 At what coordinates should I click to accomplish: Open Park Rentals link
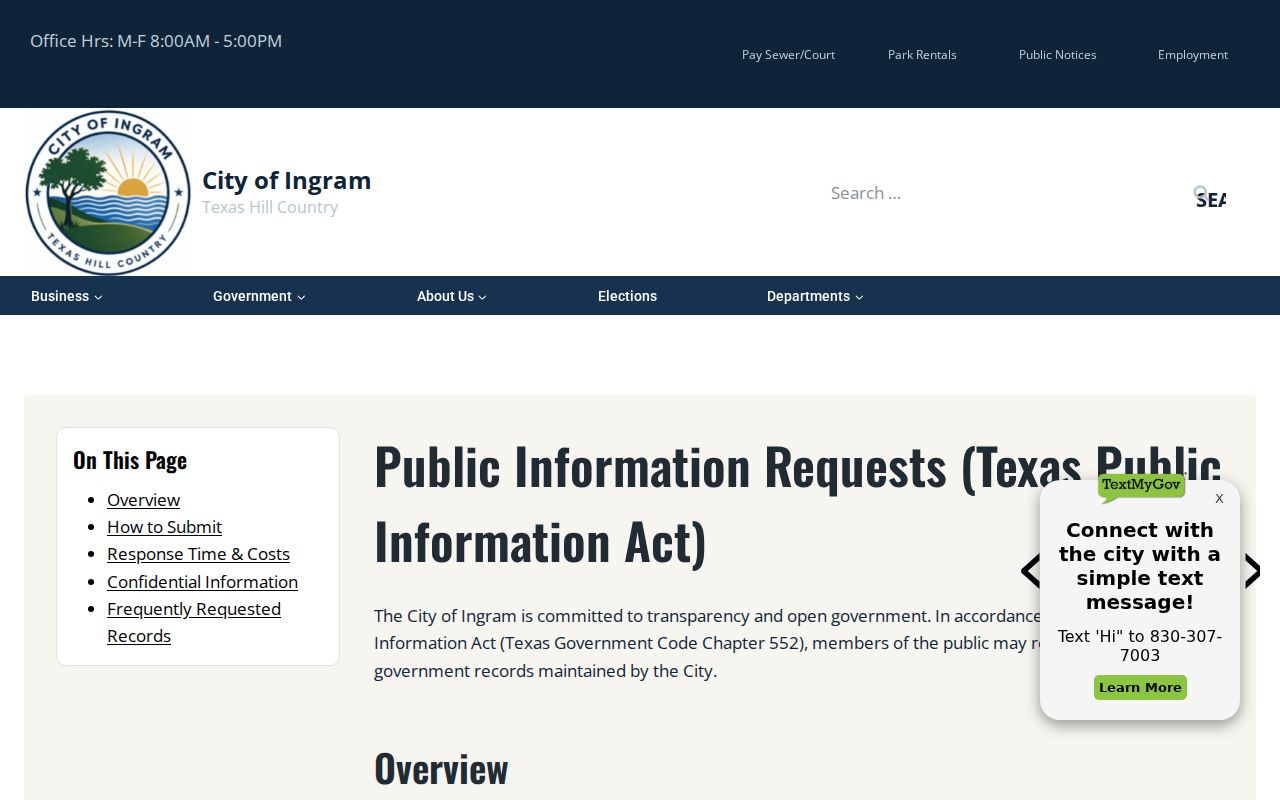pos(922,55)
